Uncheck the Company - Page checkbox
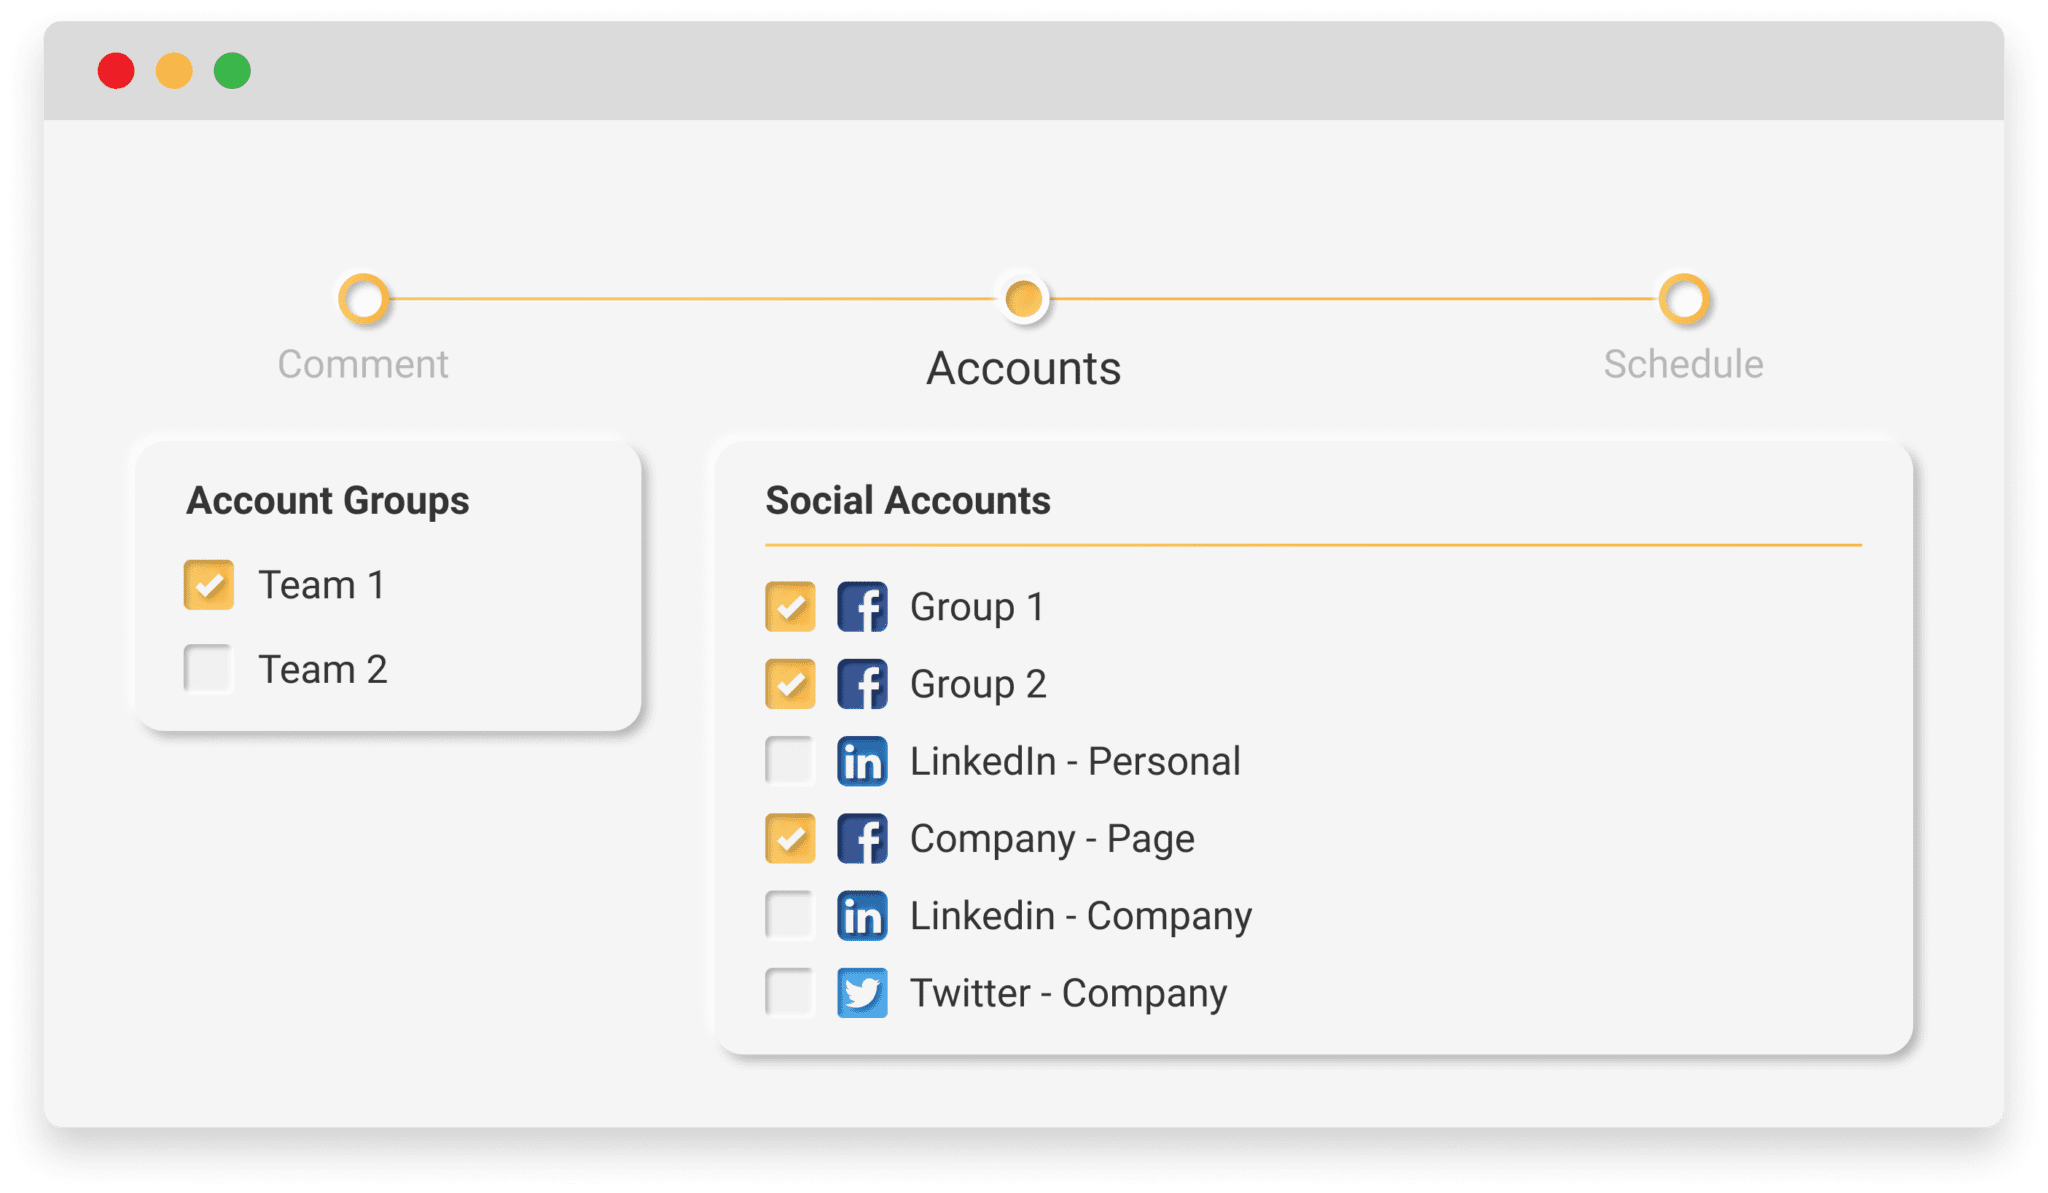Image resolution: width=2048 pixels, height=1193 pixels. click(x=789, y=838)
